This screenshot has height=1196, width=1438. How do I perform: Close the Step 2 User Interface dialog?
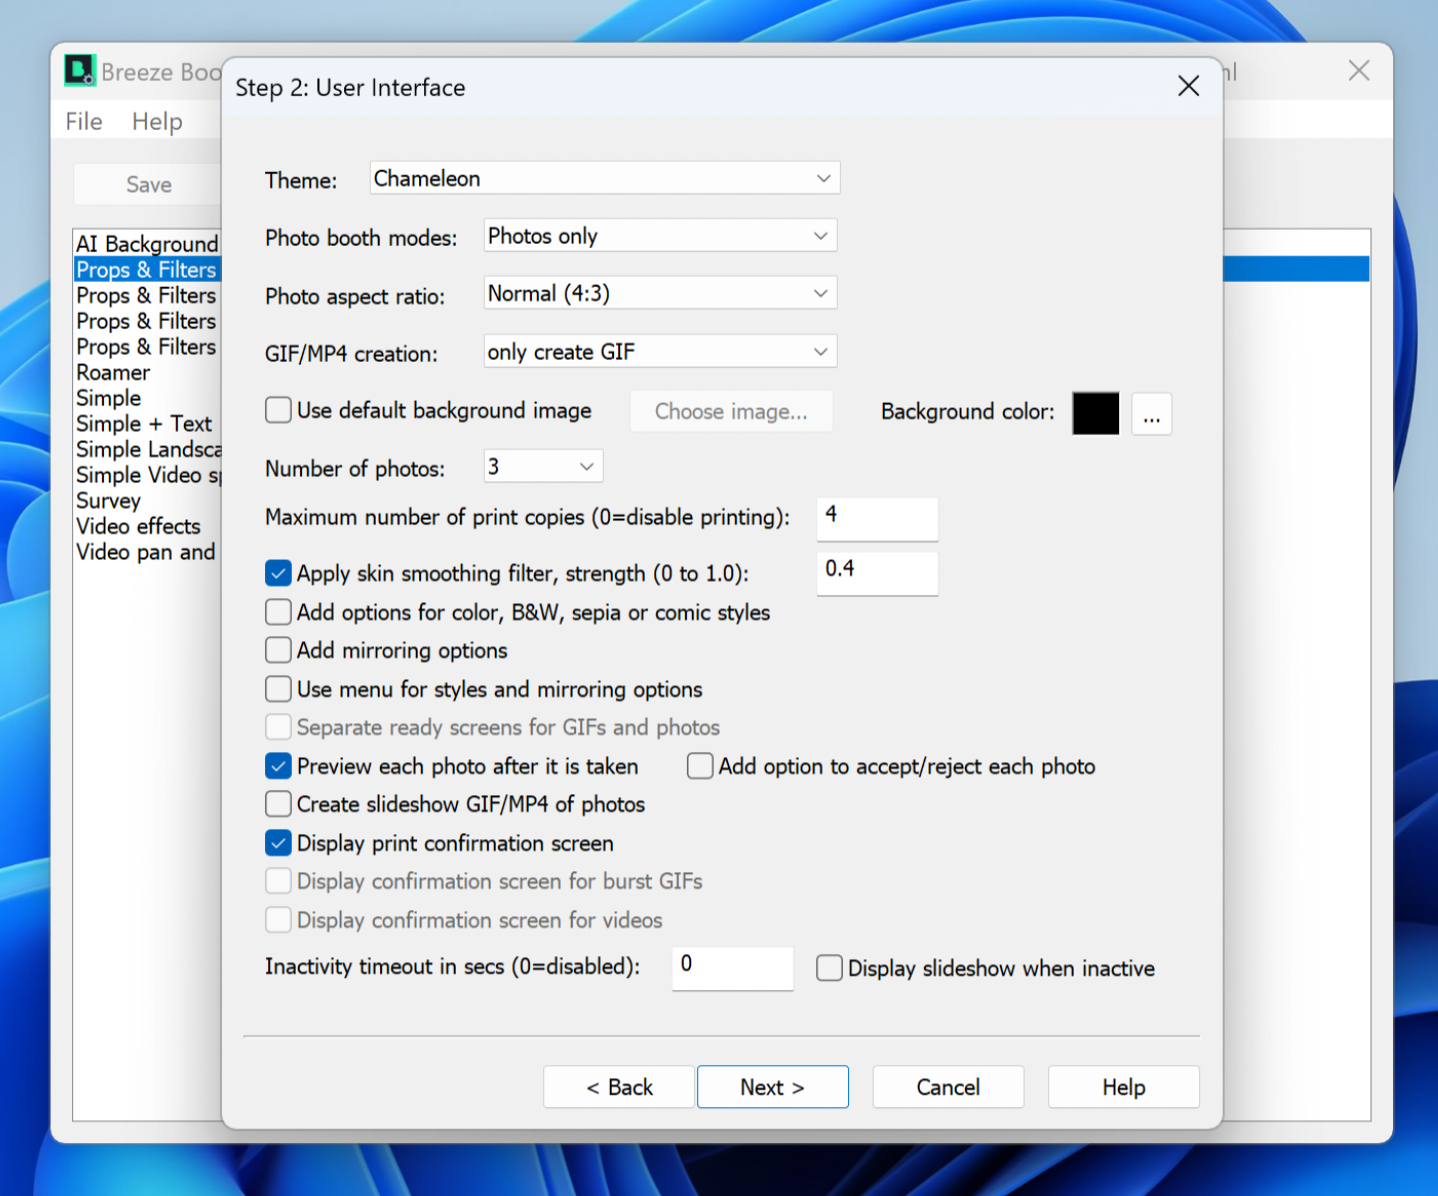click(1188, 87)
